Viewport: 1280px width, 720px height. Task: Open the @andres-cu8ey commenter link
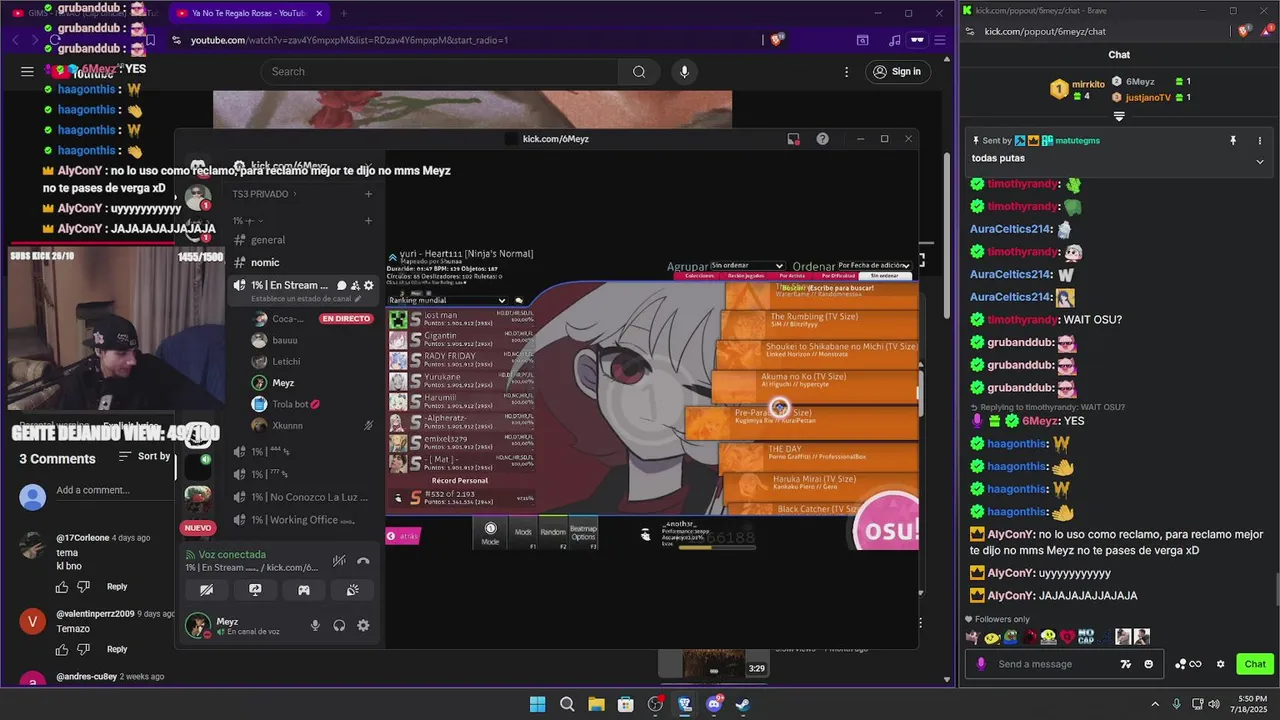[x=86, y=677]
